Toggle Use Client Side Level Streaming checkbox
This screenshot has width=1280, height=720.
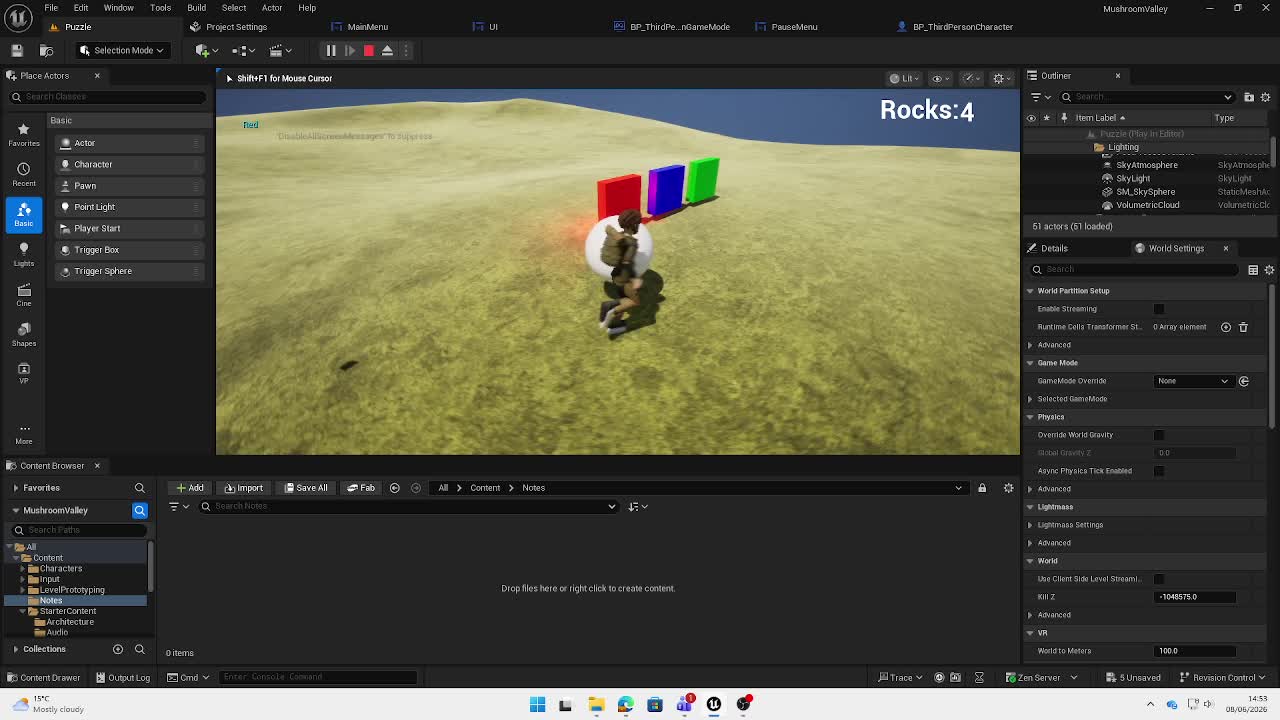[1159, 579]
